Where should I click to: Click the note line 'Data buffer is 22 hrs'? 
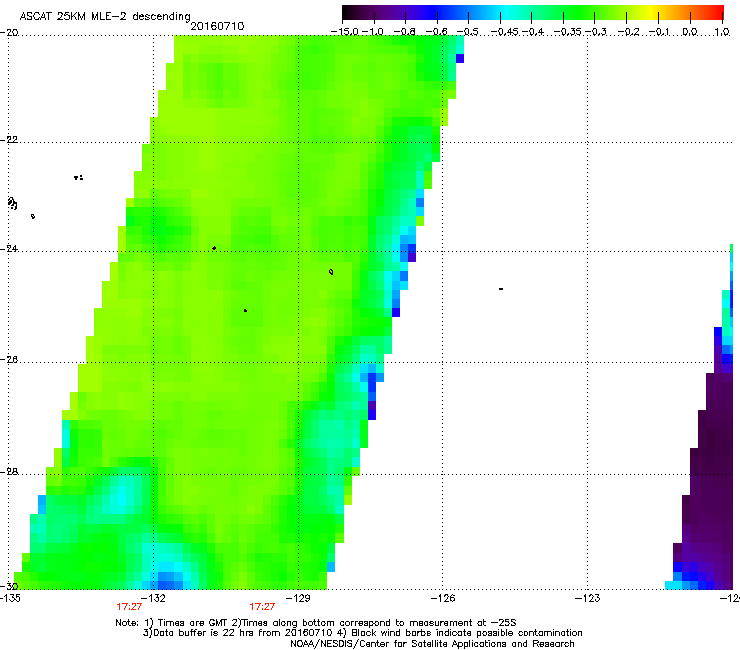pyautogui.click(x=362, y=633)
